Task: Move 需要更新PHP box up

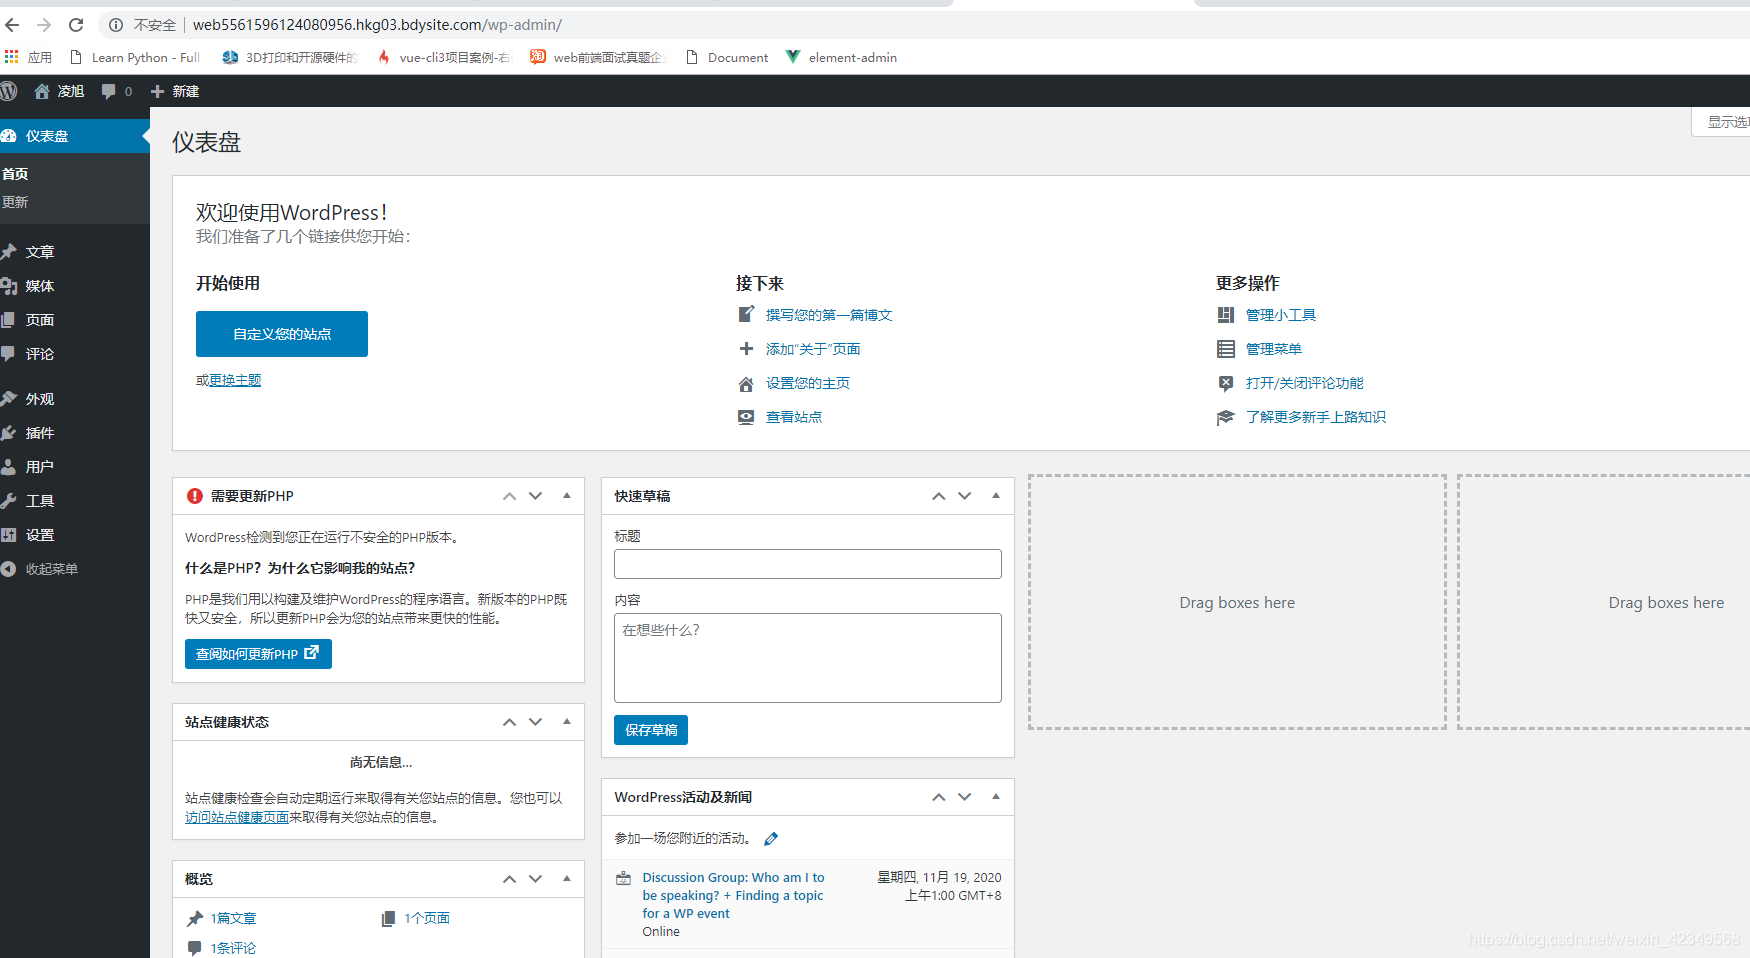Action: (x=510, y=496)
